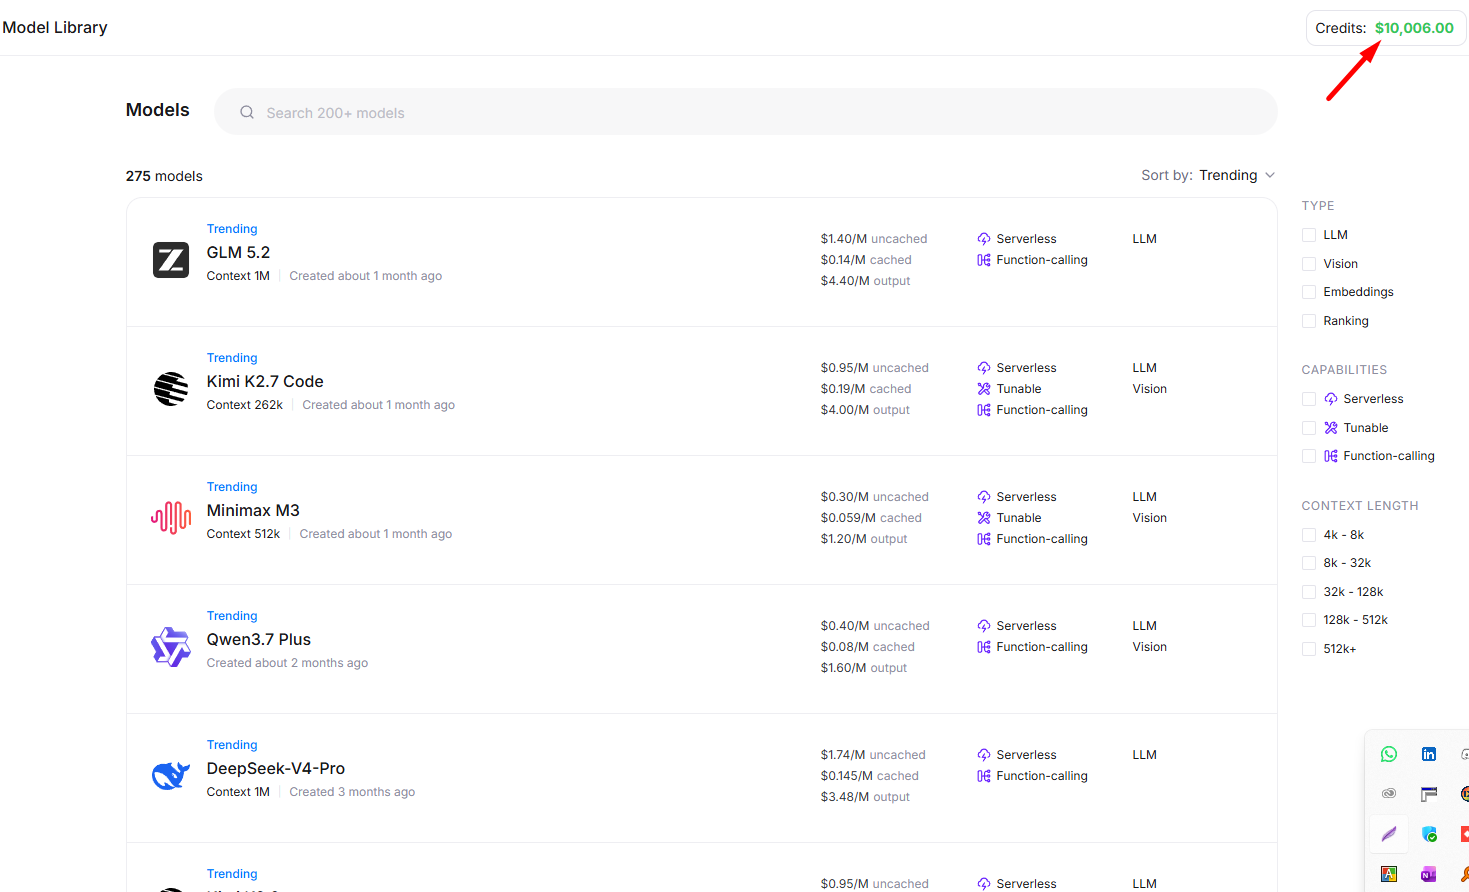Open OneNote from the system tray
The image size is (1469, 892).
[x=1429, y=874]
